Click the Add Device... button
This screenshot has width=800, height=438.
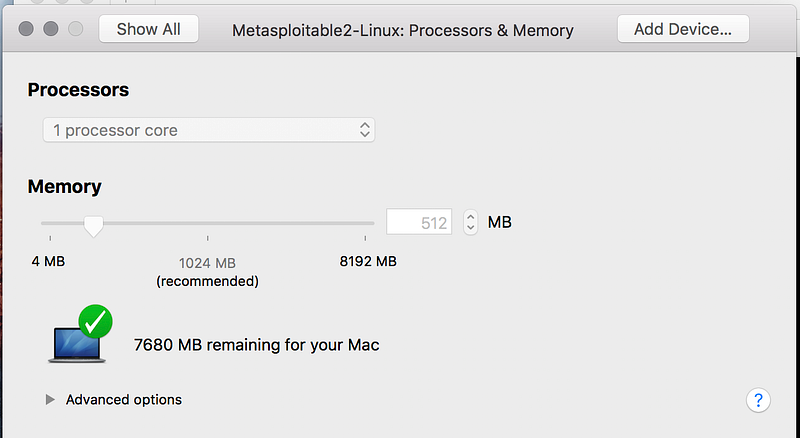[682, 29]
